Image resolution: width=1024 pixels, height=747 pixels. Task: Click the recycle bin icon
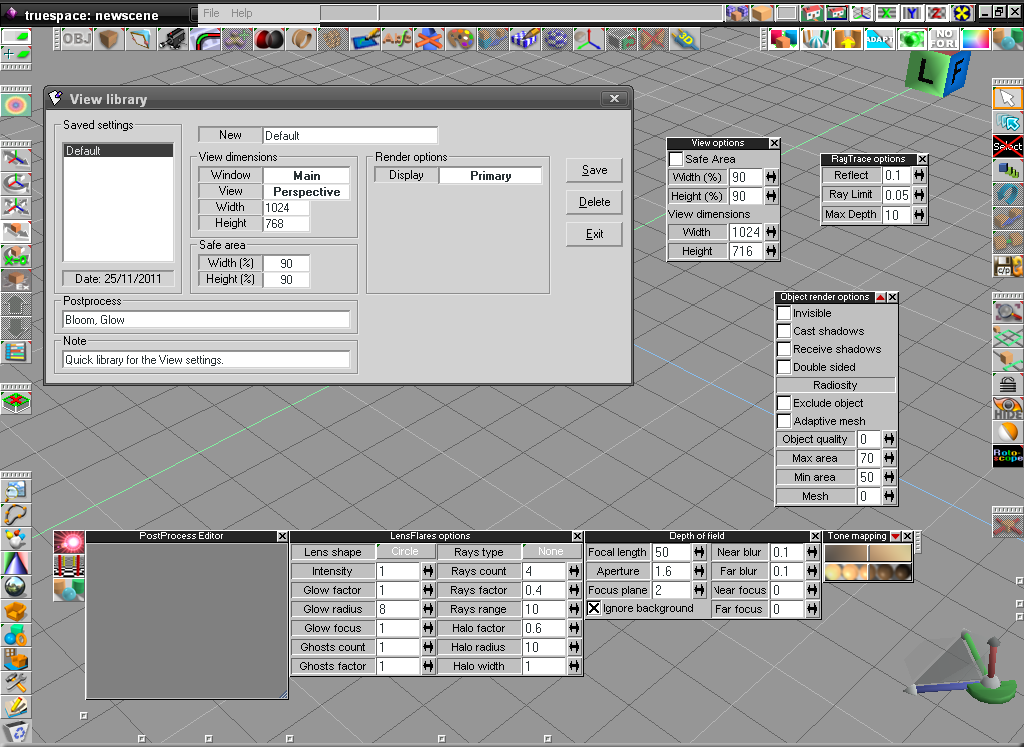(16, 732)
